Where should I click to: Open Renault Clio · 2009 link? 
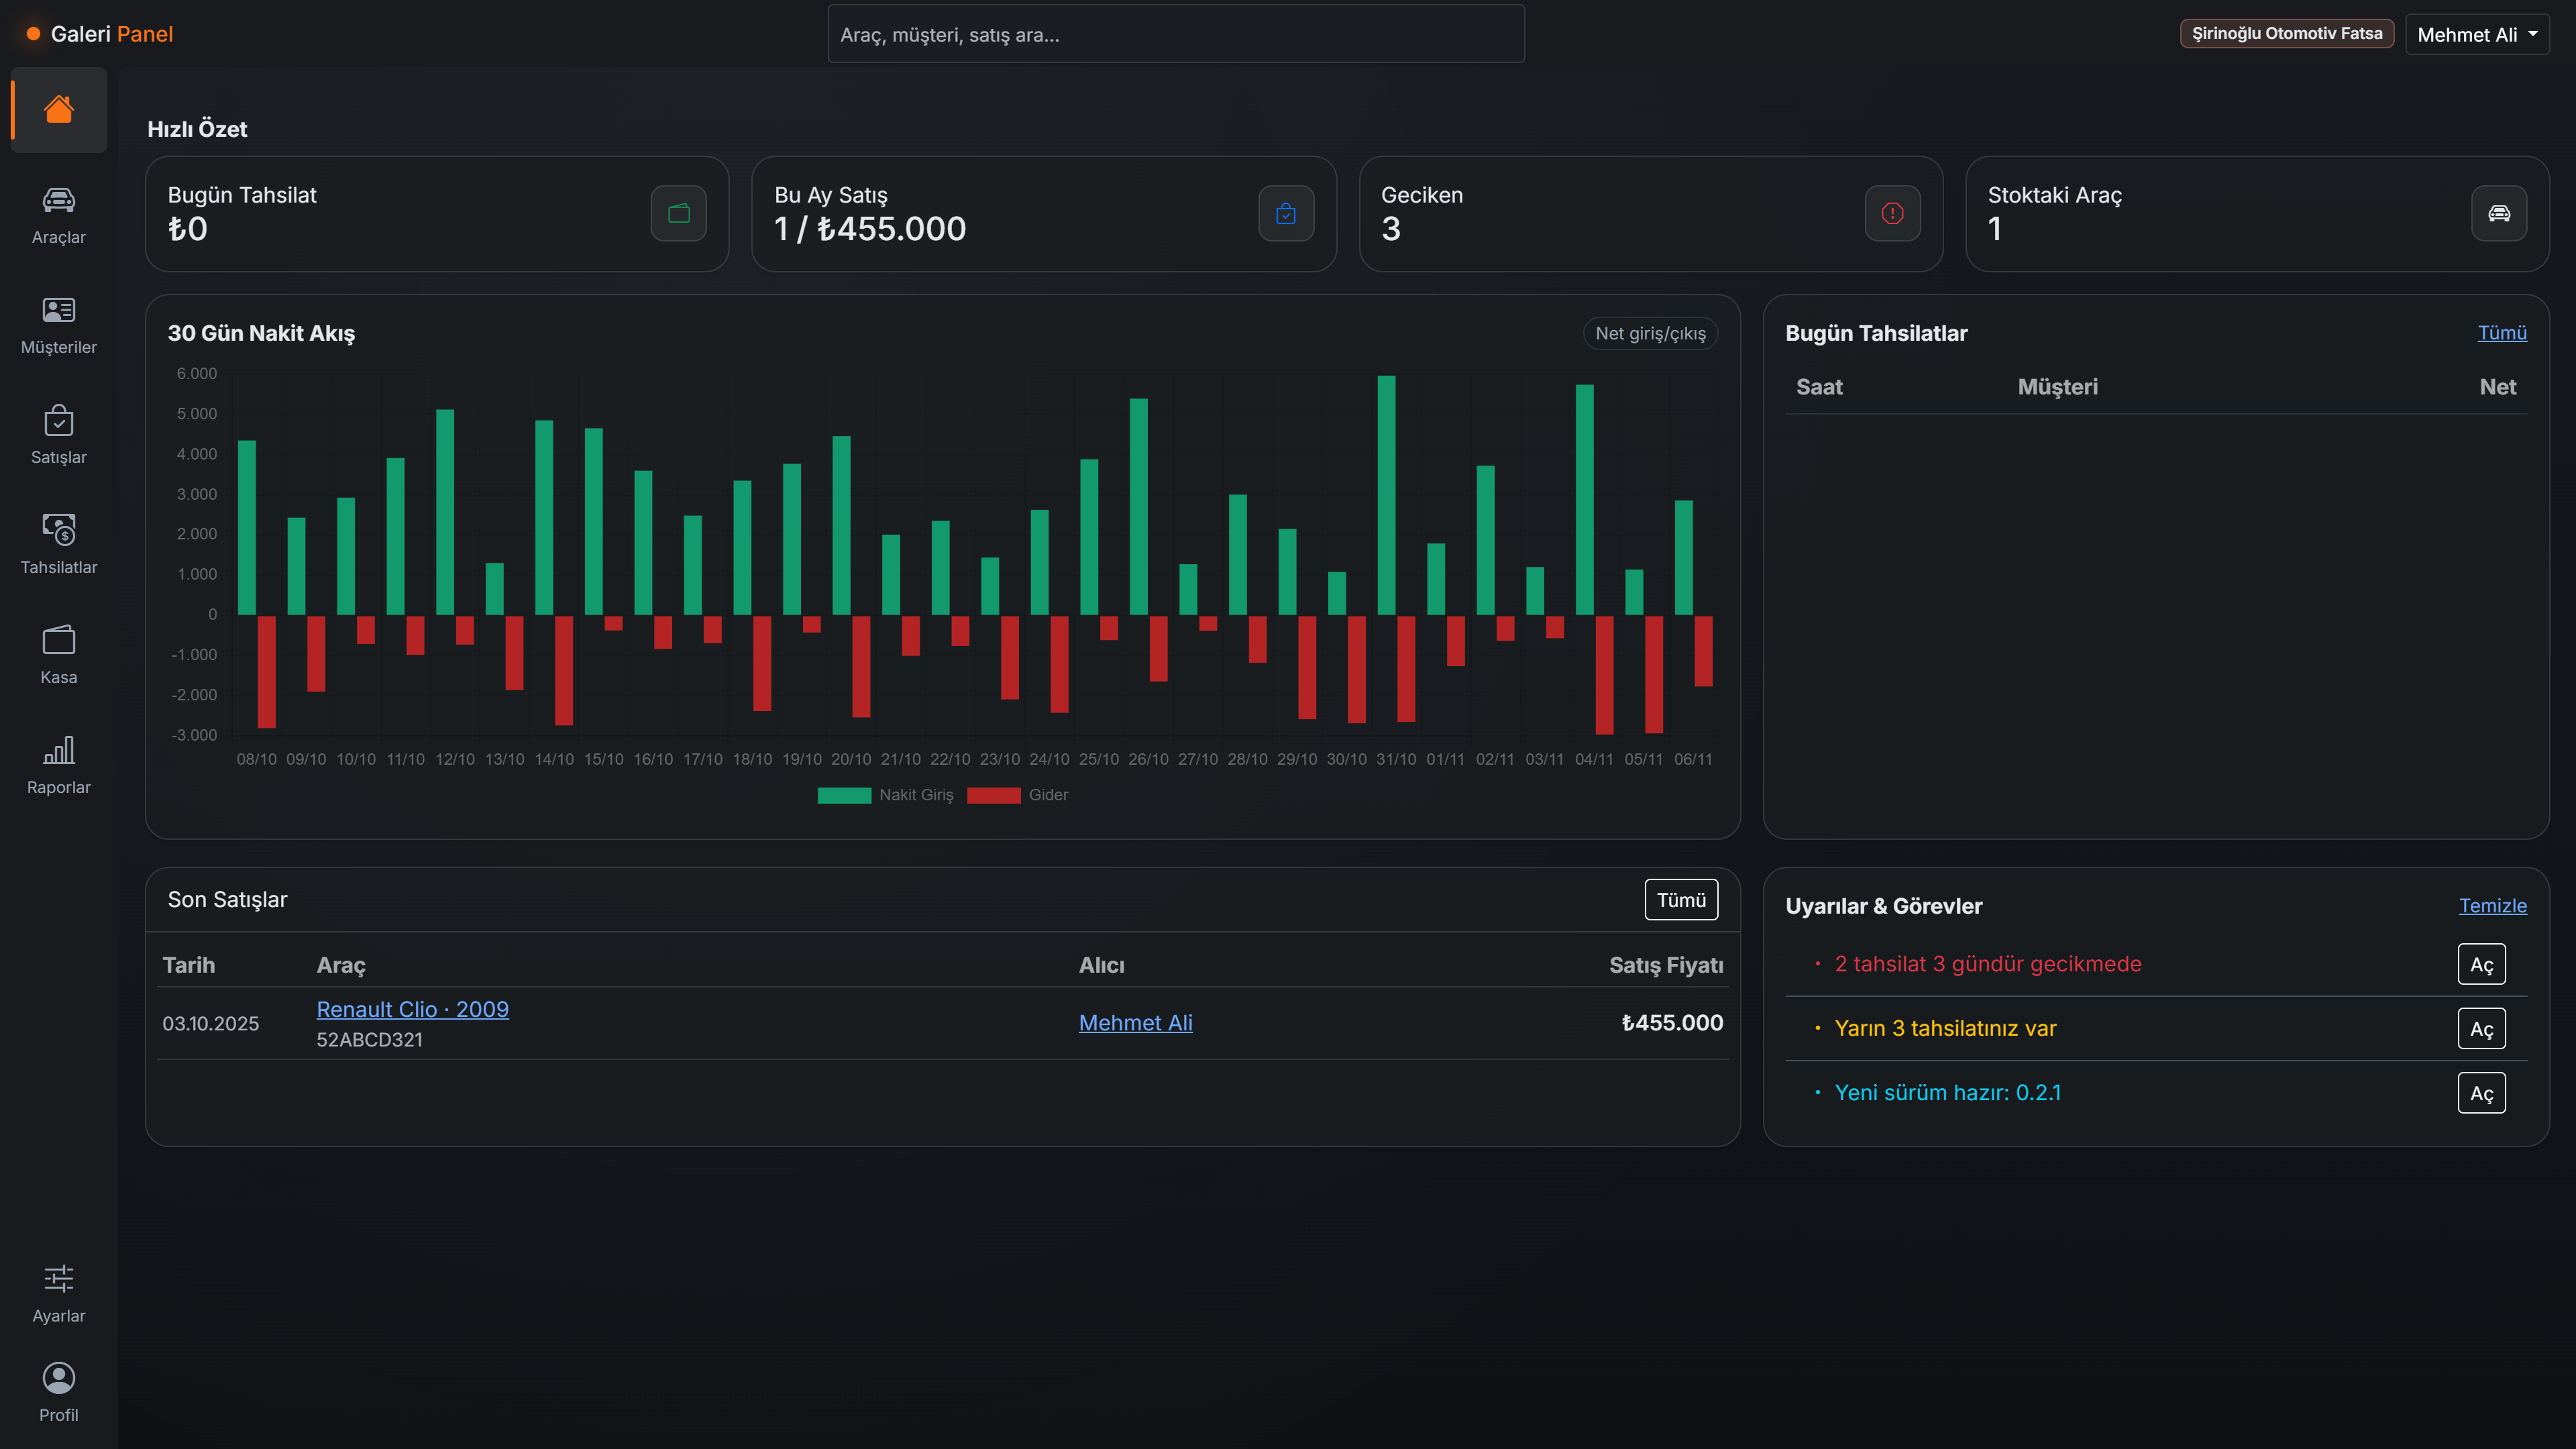[412, 1009]
